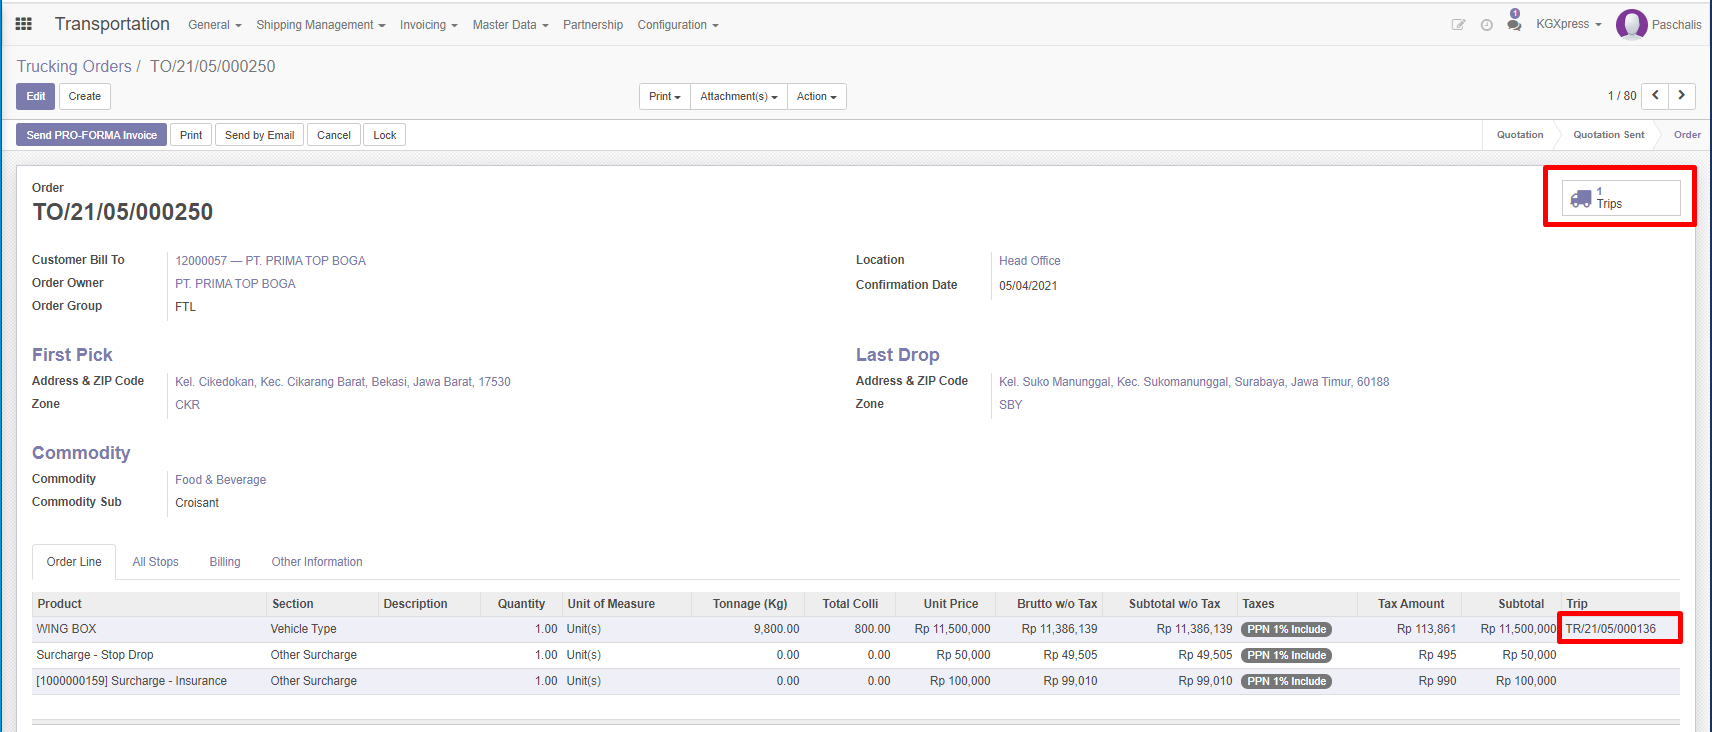Sort by Tax Amount column header
The width and height of the screenshot is (1712, 732).
[x=1410, y=604]
